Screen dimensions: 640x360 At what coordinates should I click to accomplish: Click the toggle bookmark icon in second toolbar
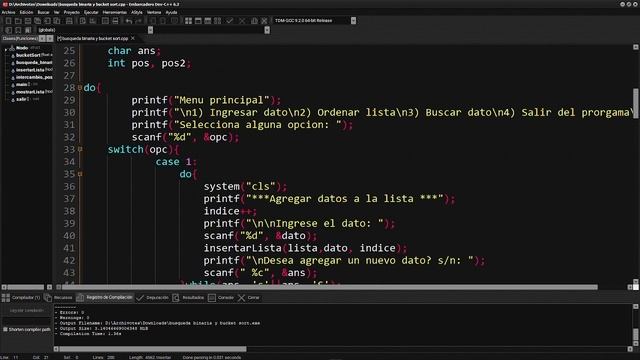pos(18,30)
